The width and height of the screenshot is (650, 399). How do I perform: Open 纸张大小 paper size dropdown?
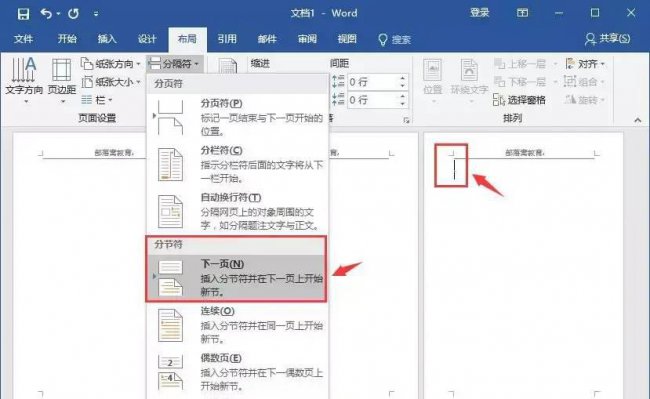[111, 82]
